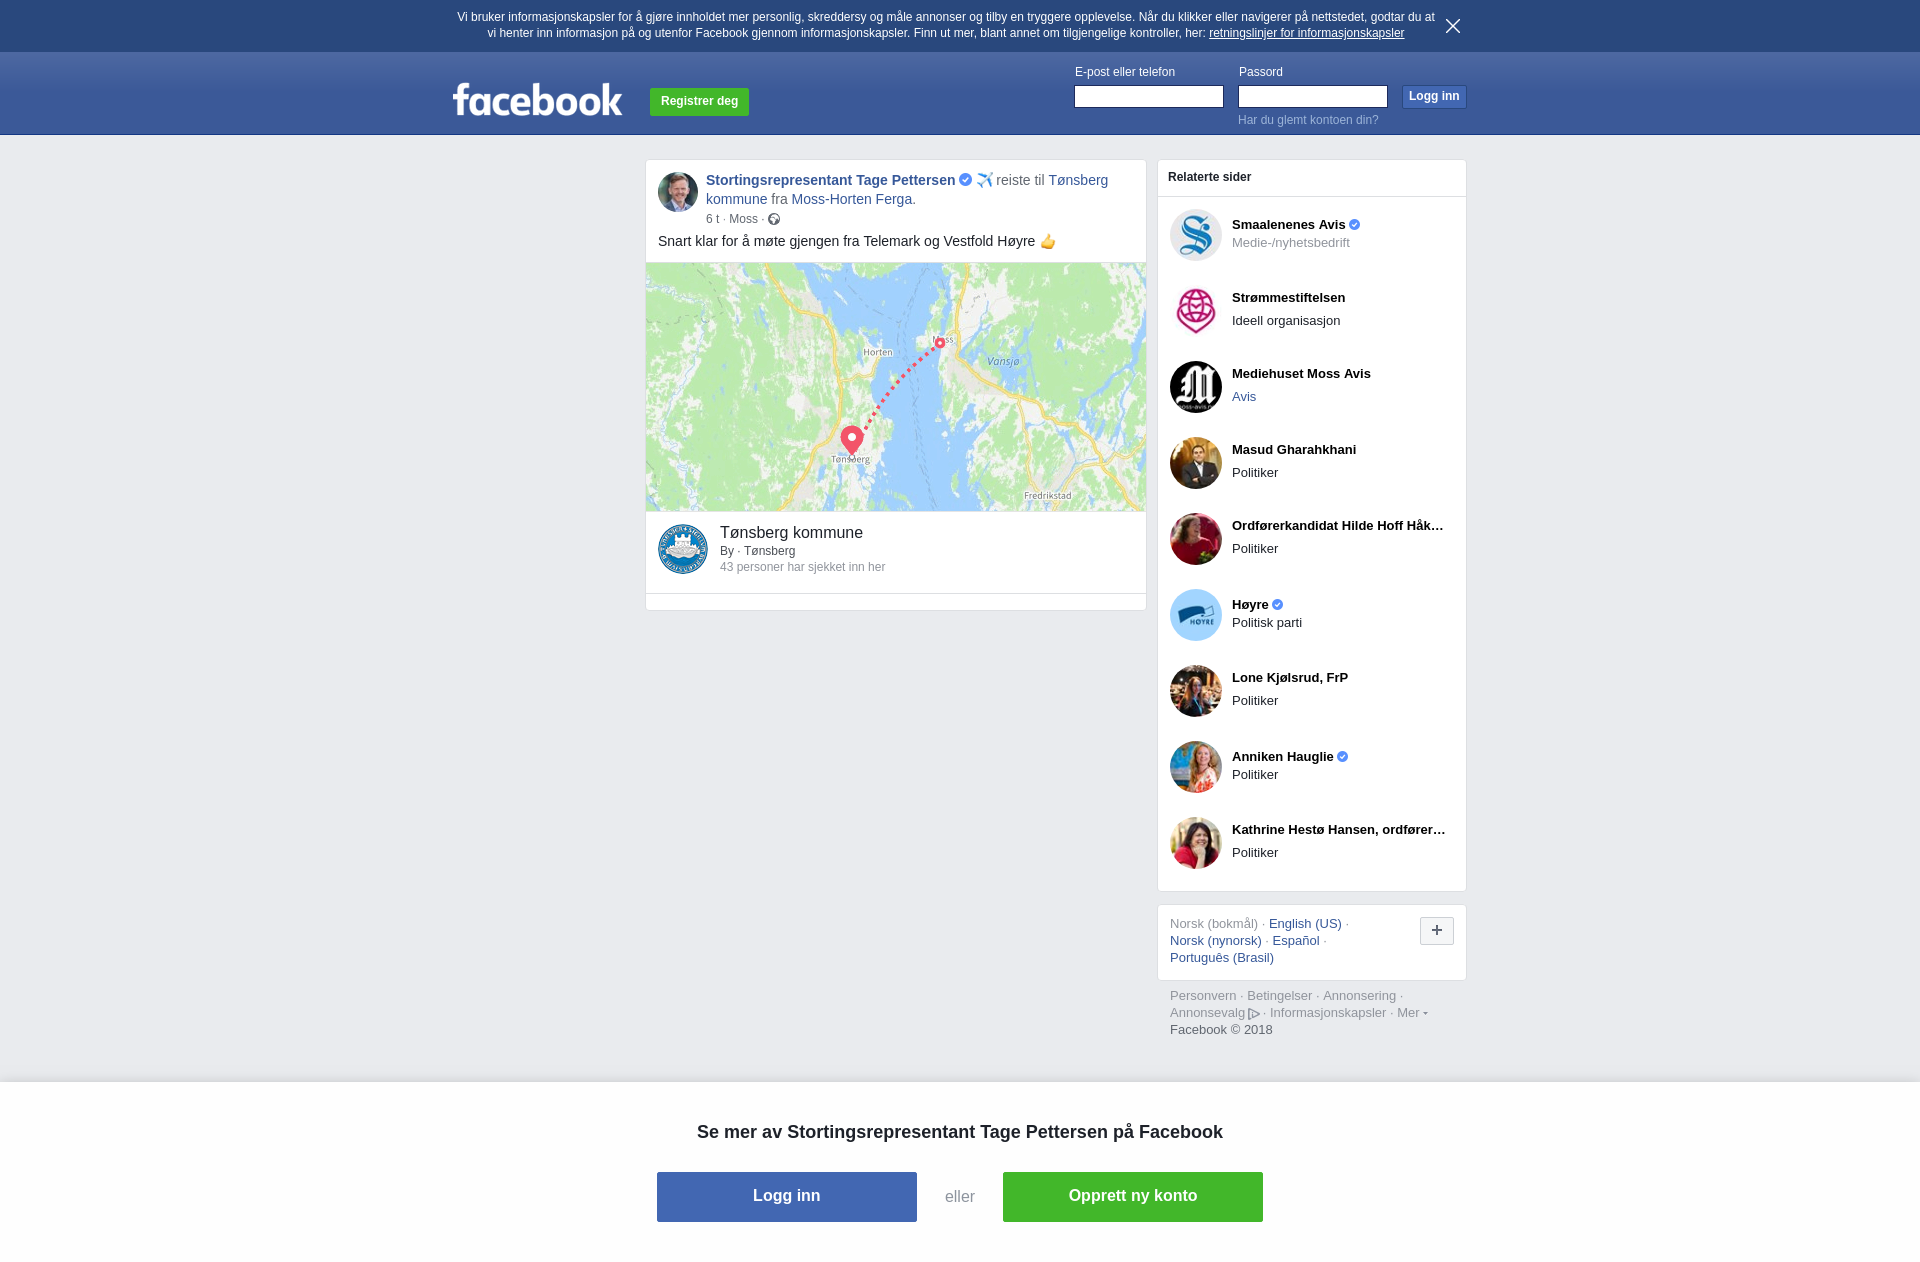
Task: Click the Tønsberg map thumbnail
Action: point(896,387)
